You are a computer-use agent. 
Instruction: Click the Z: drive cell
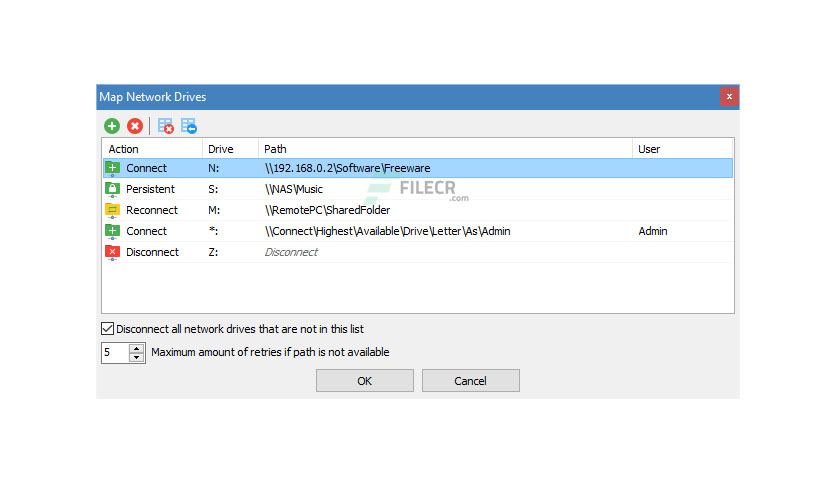tap(213, 253)
